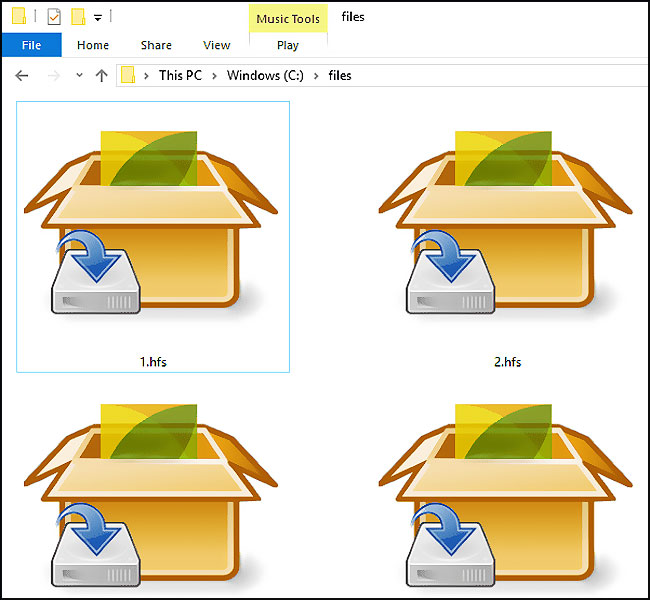The width and height of the screenshot is (650, 600).
Task: Open the Share ribbon tab
Action: pyautogui.click(x=156, y=45)
